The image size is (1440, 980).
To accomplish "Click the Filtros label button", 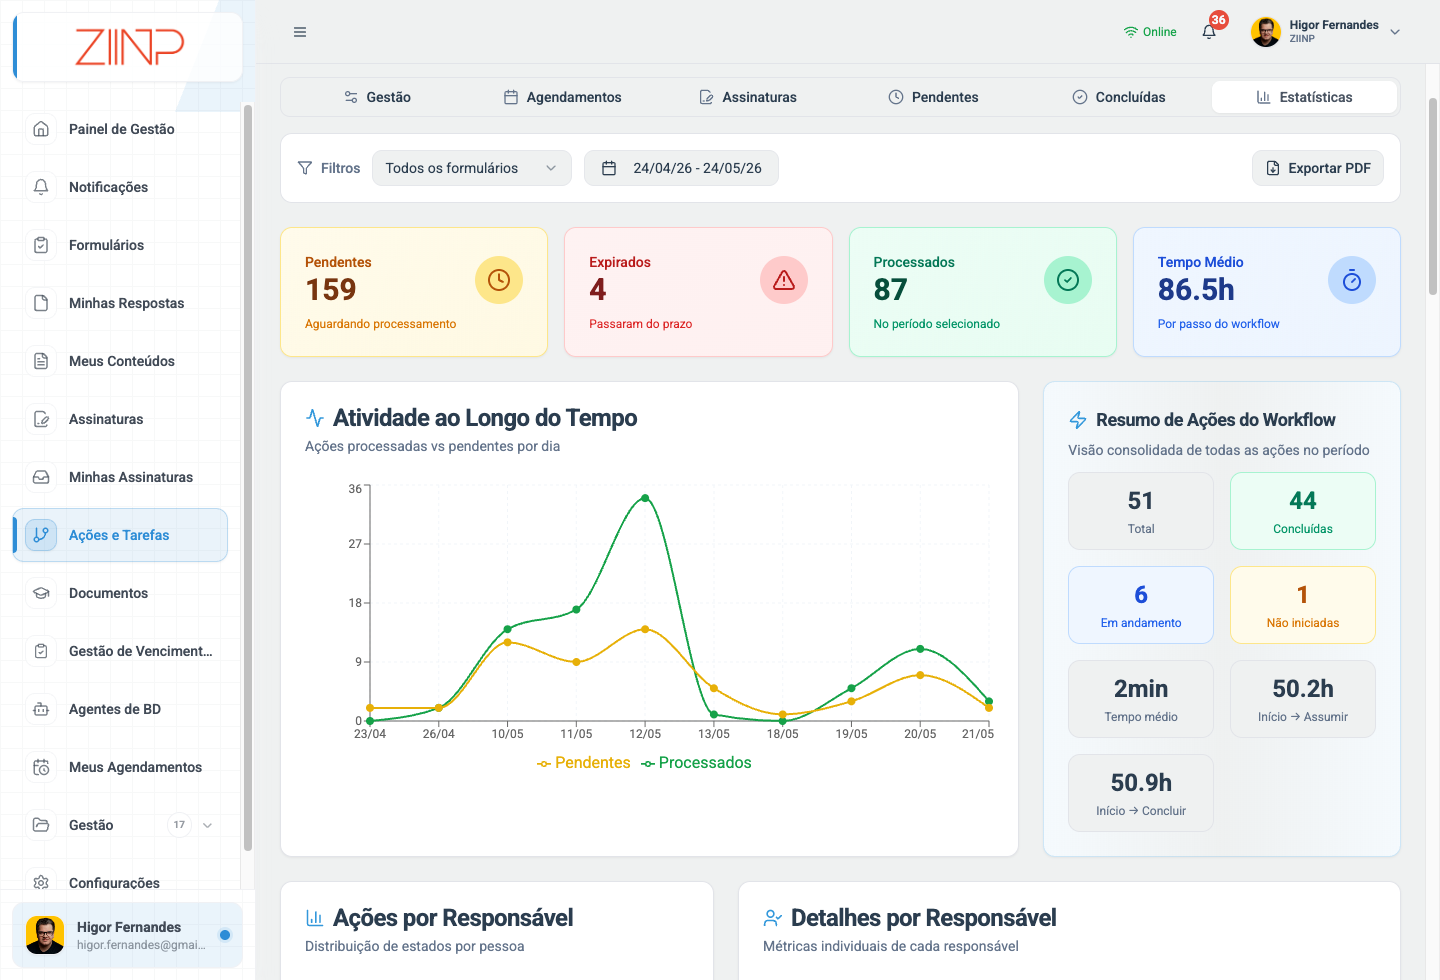I will click(329, 168).
